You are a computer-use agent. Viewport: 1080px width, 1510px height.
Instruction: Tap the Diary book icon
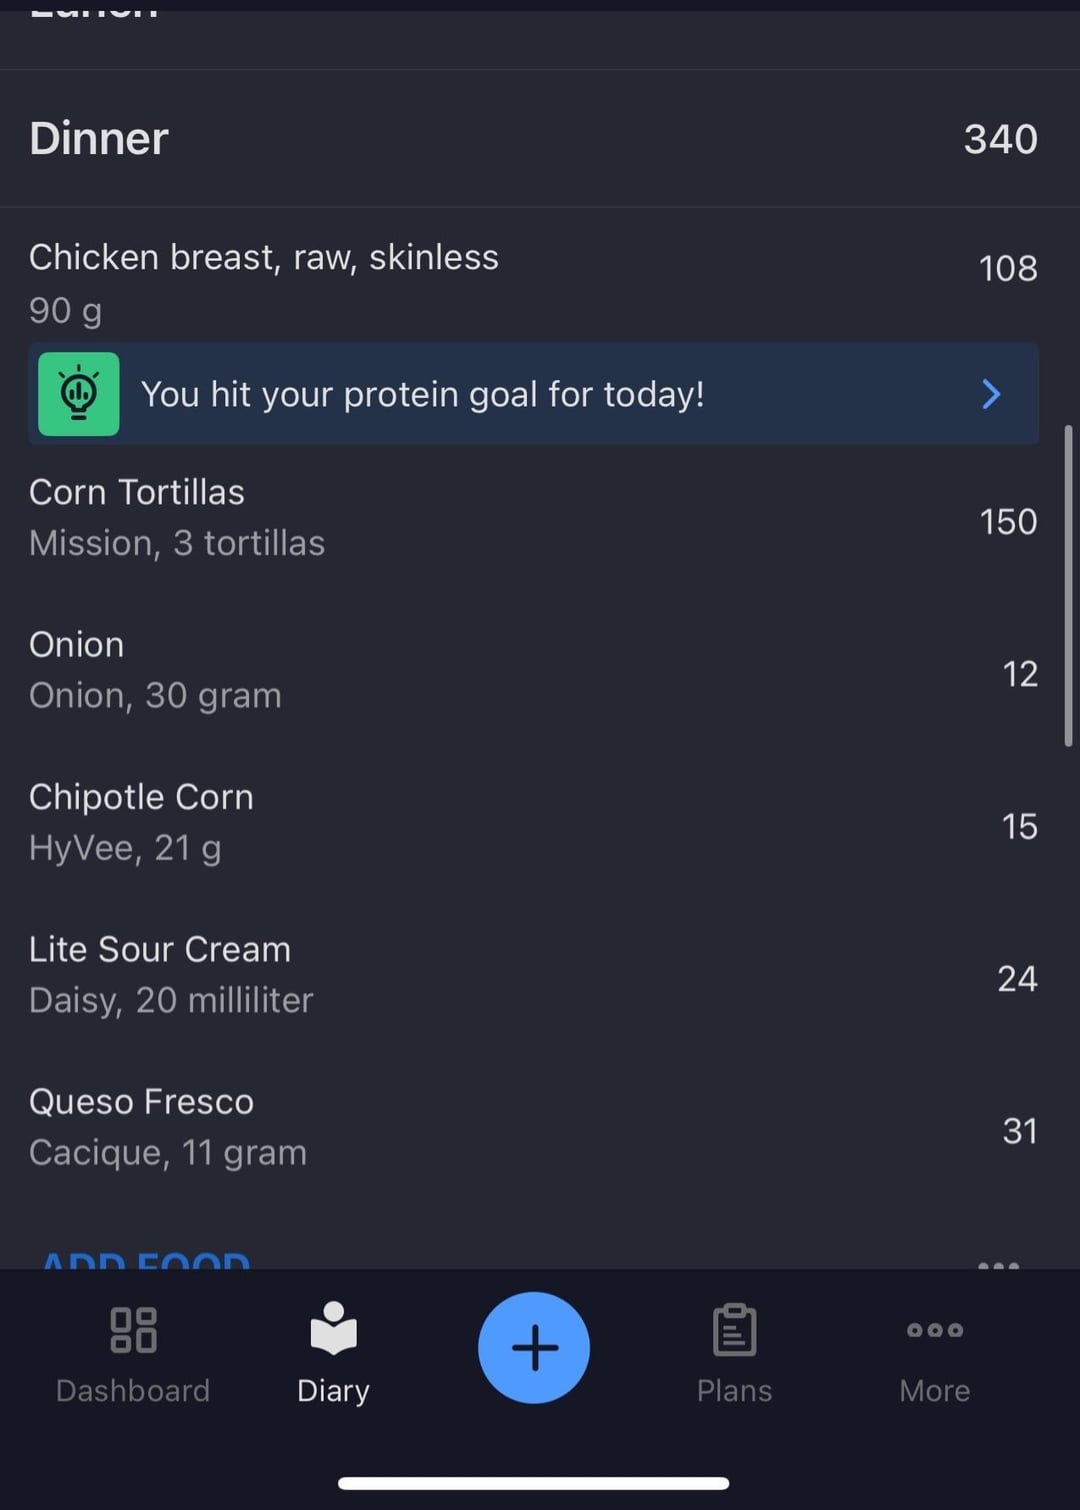pyautogui.click(x=333, y=1328)
